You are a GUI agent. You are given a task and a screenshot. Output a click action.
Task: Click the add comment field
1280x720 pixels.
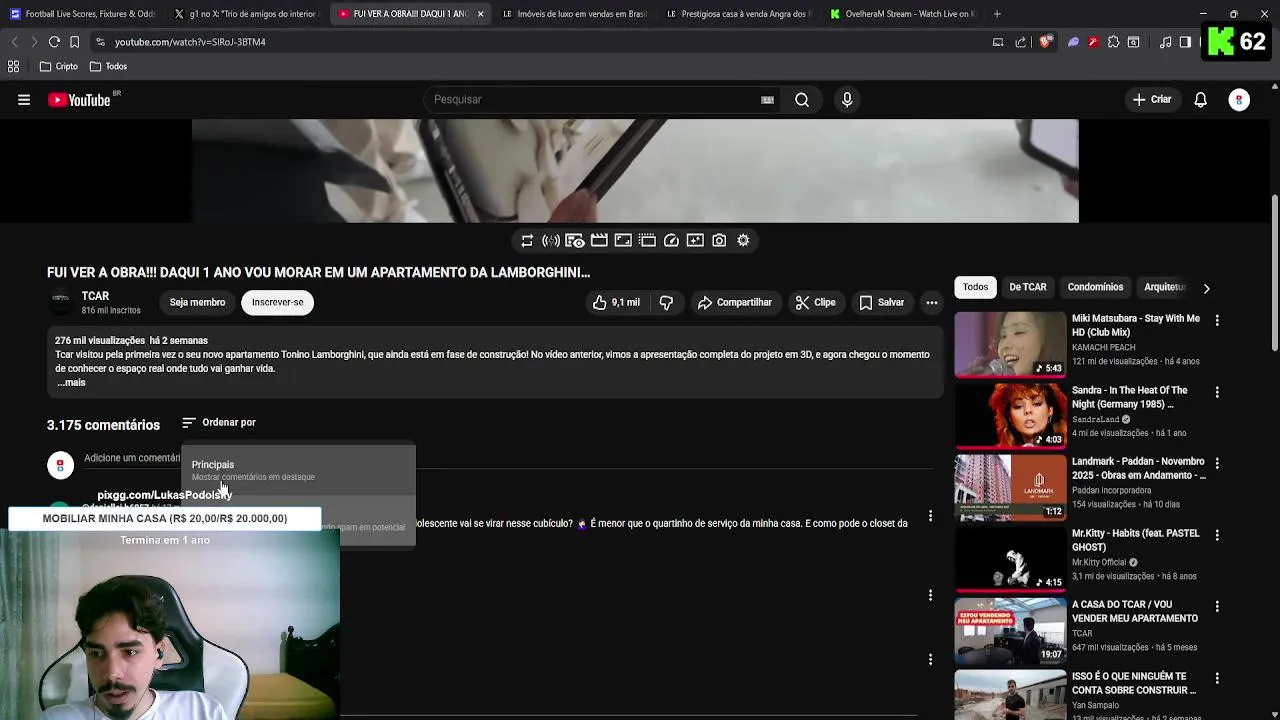coord(508,458)
